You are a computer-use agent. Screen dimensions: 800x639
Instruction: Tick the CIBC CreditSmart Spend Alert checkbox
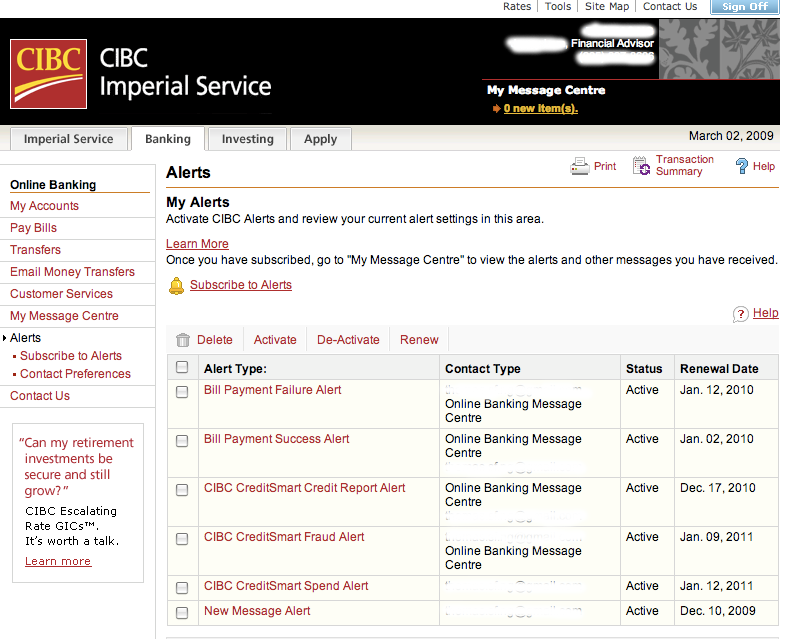click(182, 587)
